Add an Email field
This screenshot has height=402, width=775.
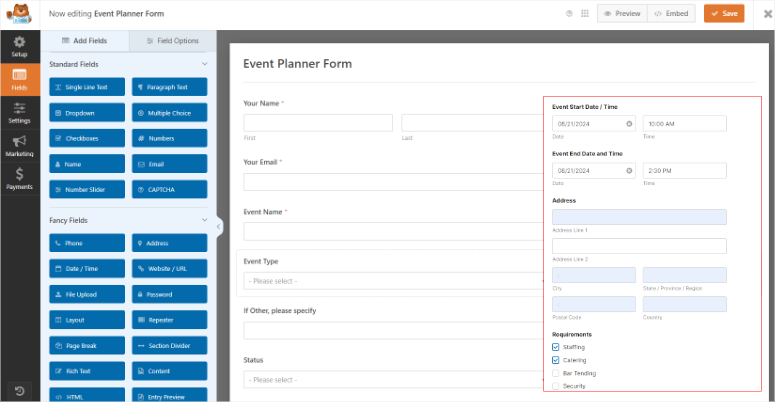coord(170,164)
